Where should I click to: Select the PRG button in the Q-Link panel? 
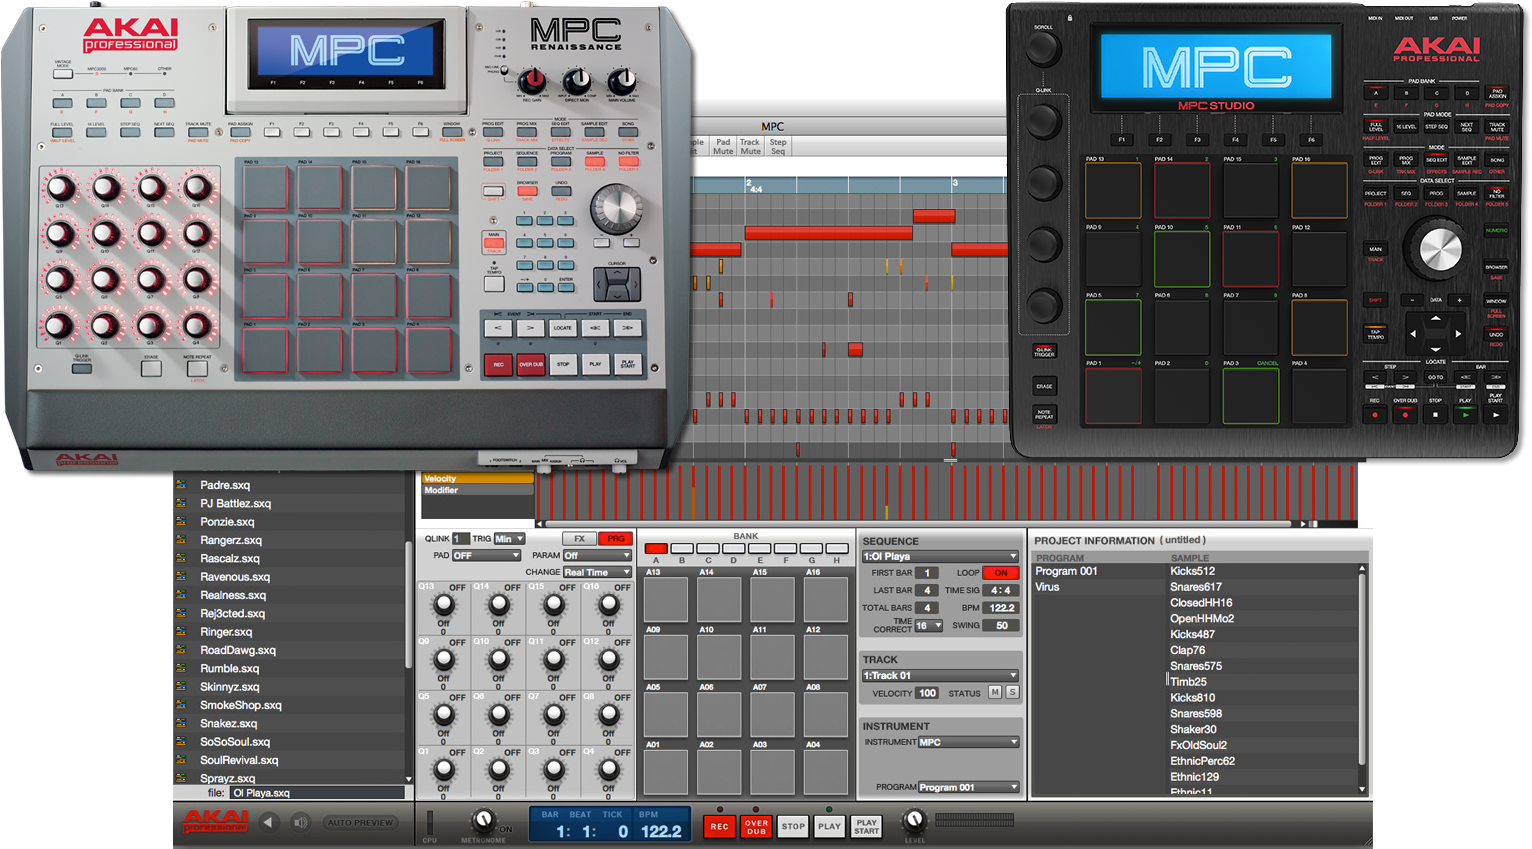tap(615, 538)
